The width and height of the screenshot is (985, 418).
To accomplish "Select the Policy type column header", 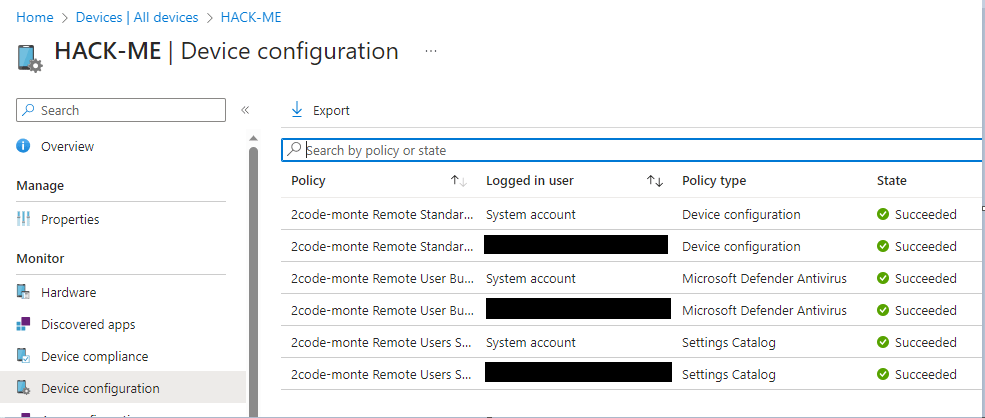I will pos(714,181).
